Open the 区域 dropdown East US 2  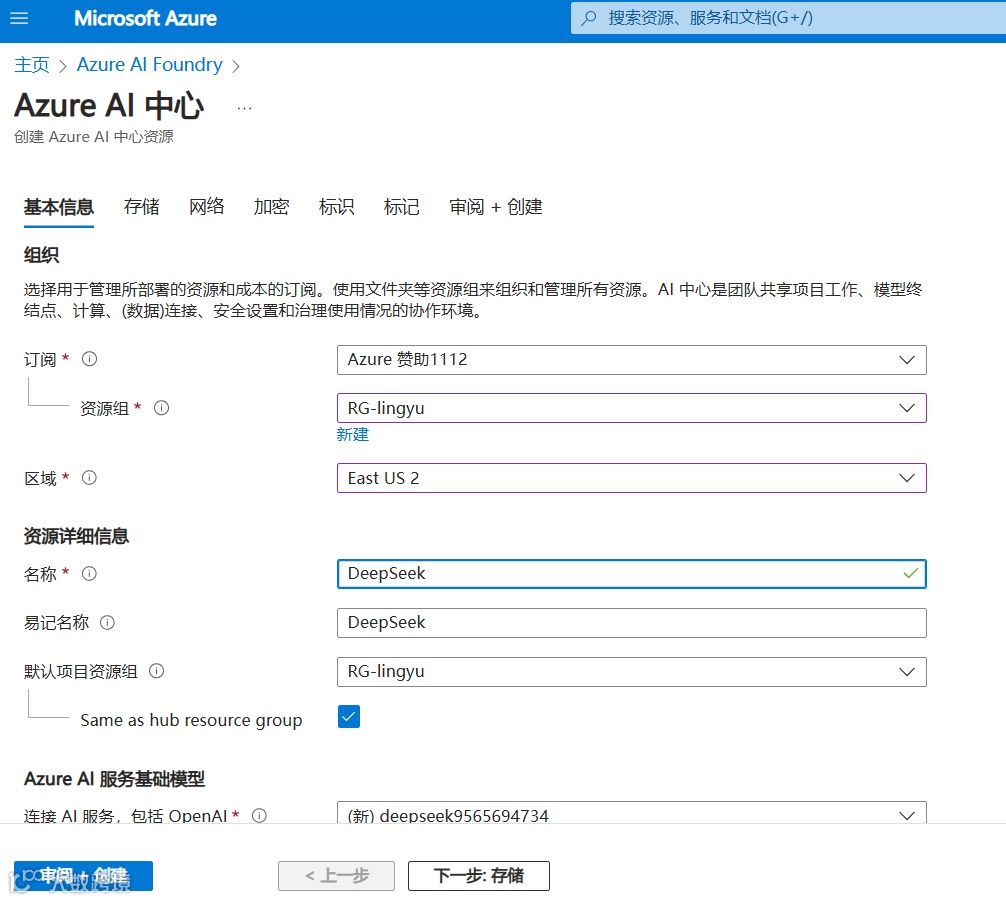point(631,478)
